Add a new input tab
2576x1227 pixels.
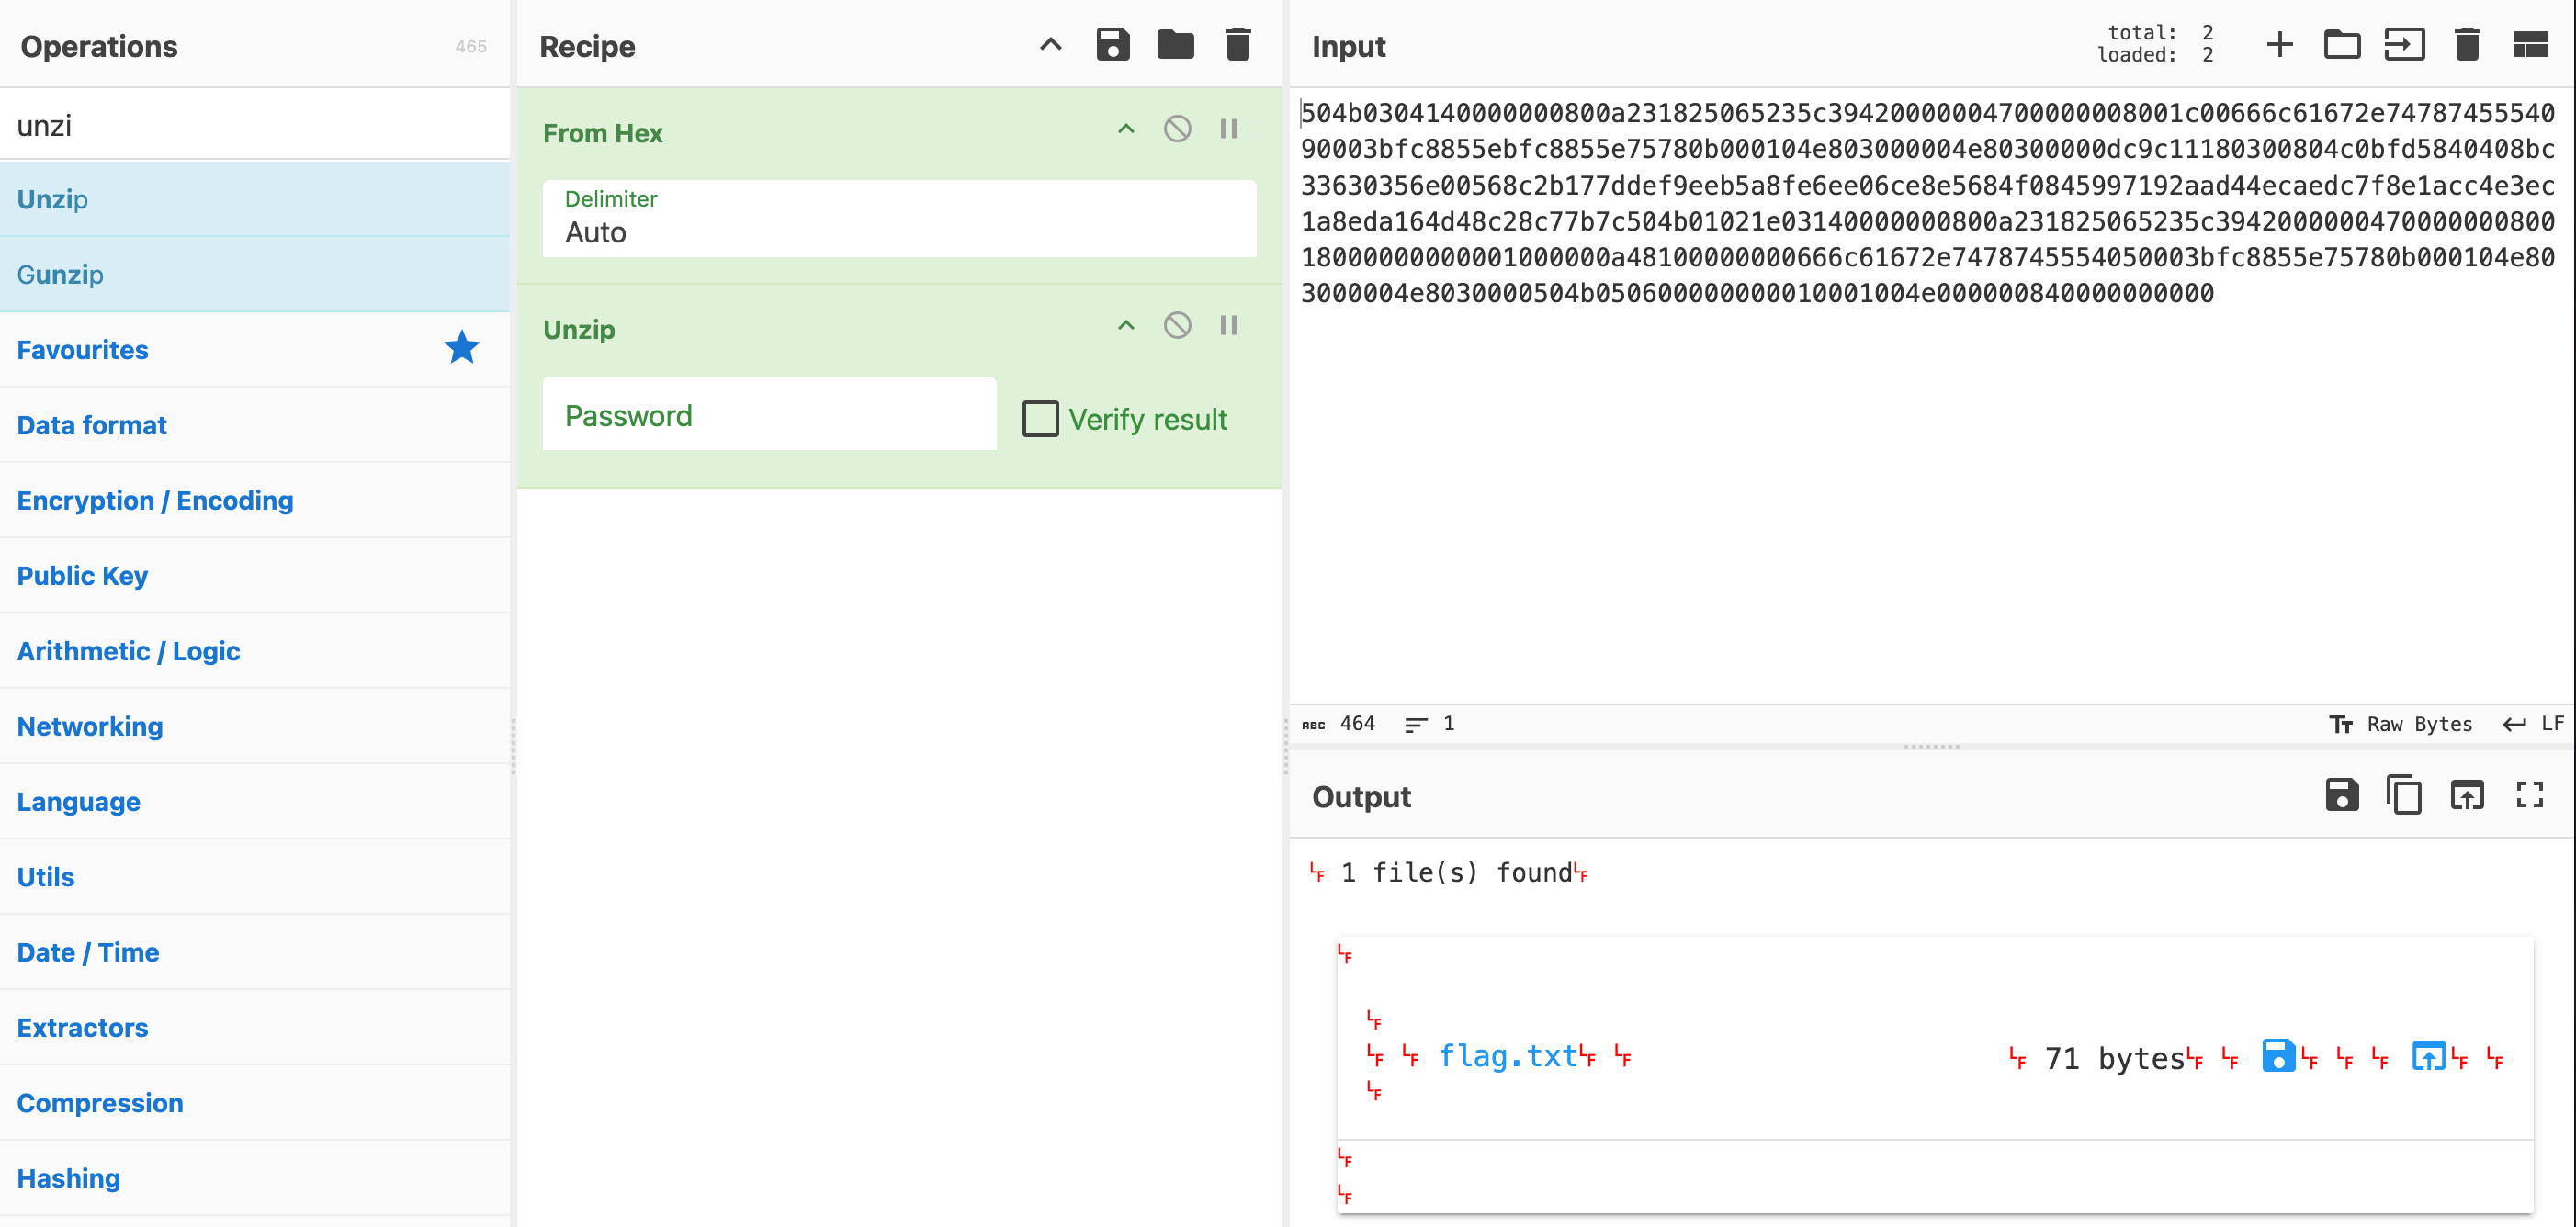[2279, 45]
